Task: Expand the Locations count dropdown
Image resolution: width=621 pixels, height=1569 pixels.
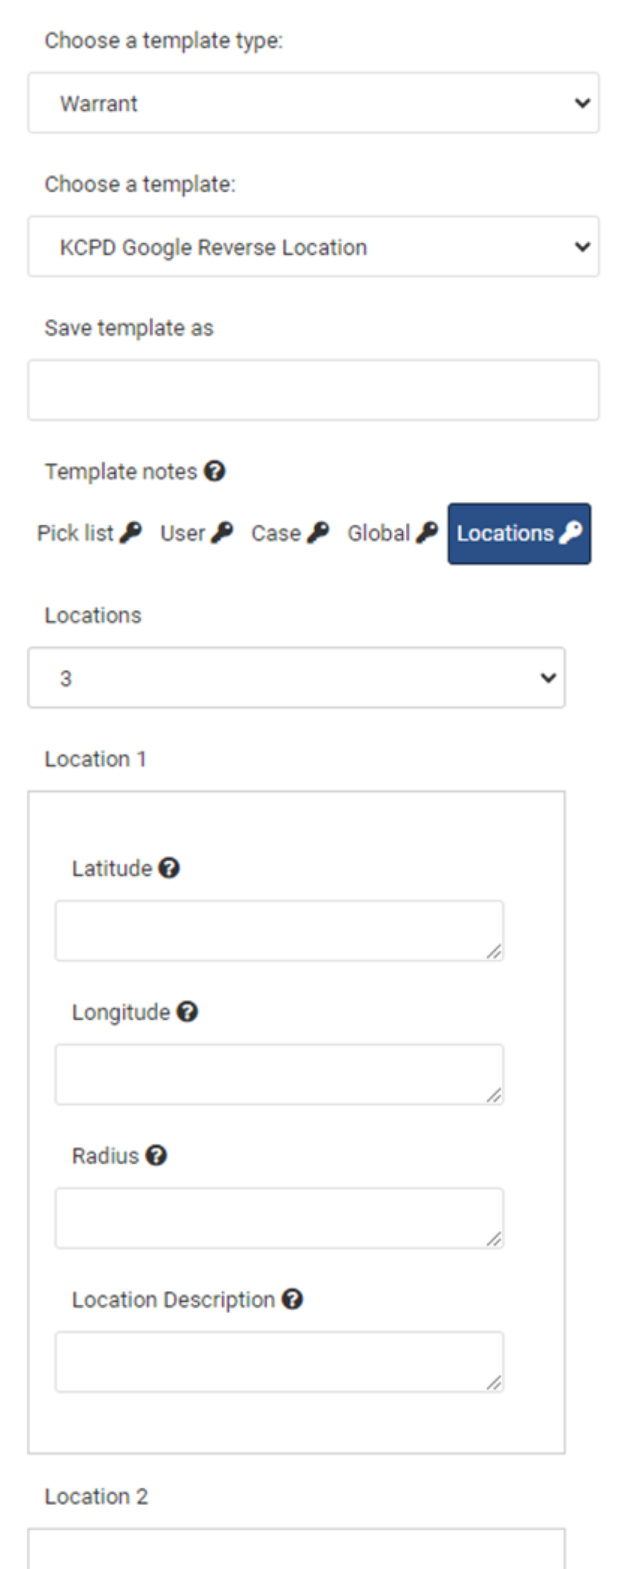Action: point(296,678)
